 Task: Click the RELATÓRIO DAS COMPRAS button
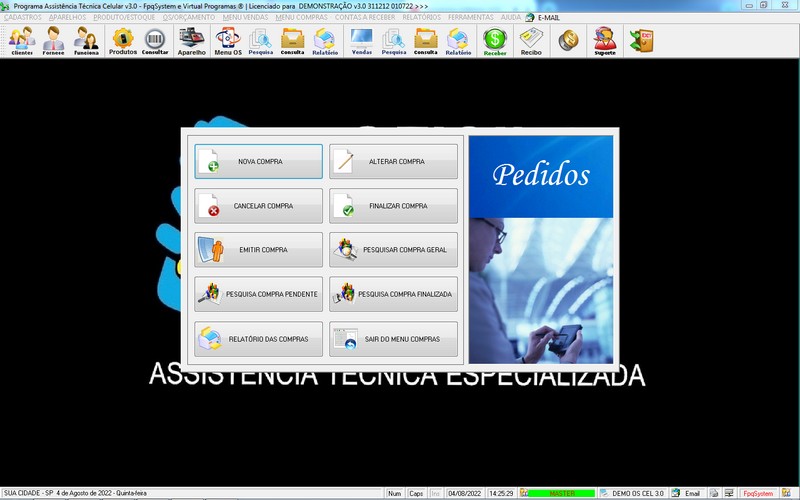258,339
